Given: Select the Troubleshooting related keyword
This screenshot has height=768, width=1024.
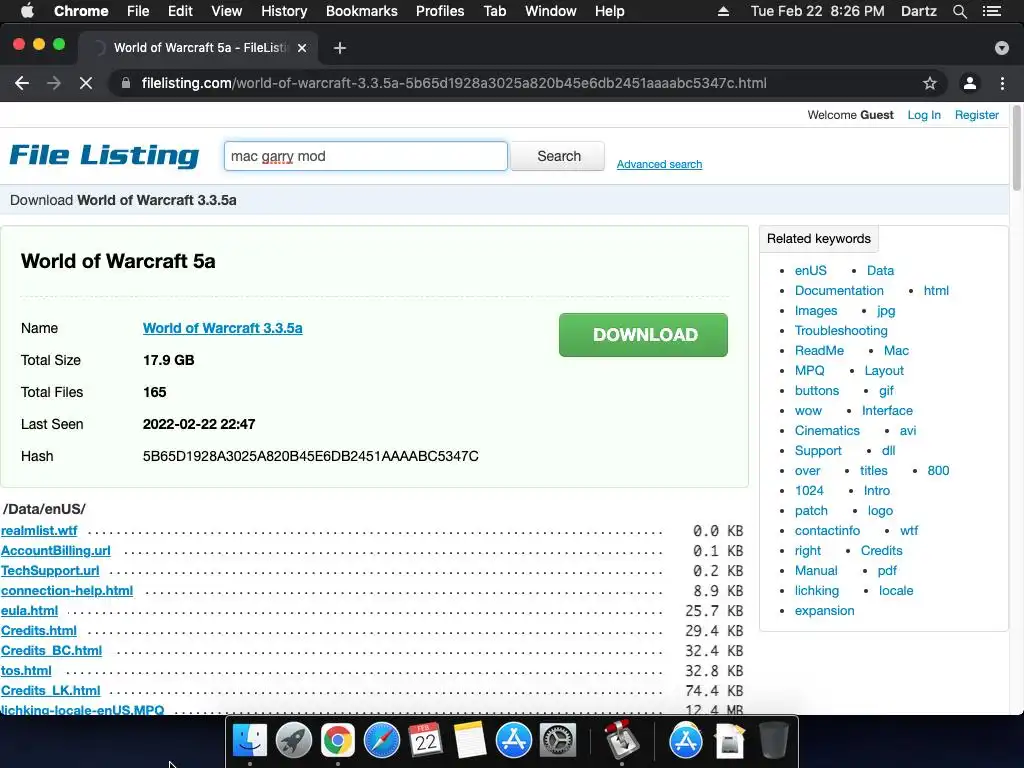Looking at the screenshot, I should pyautogui.click(x=840, y=330).
